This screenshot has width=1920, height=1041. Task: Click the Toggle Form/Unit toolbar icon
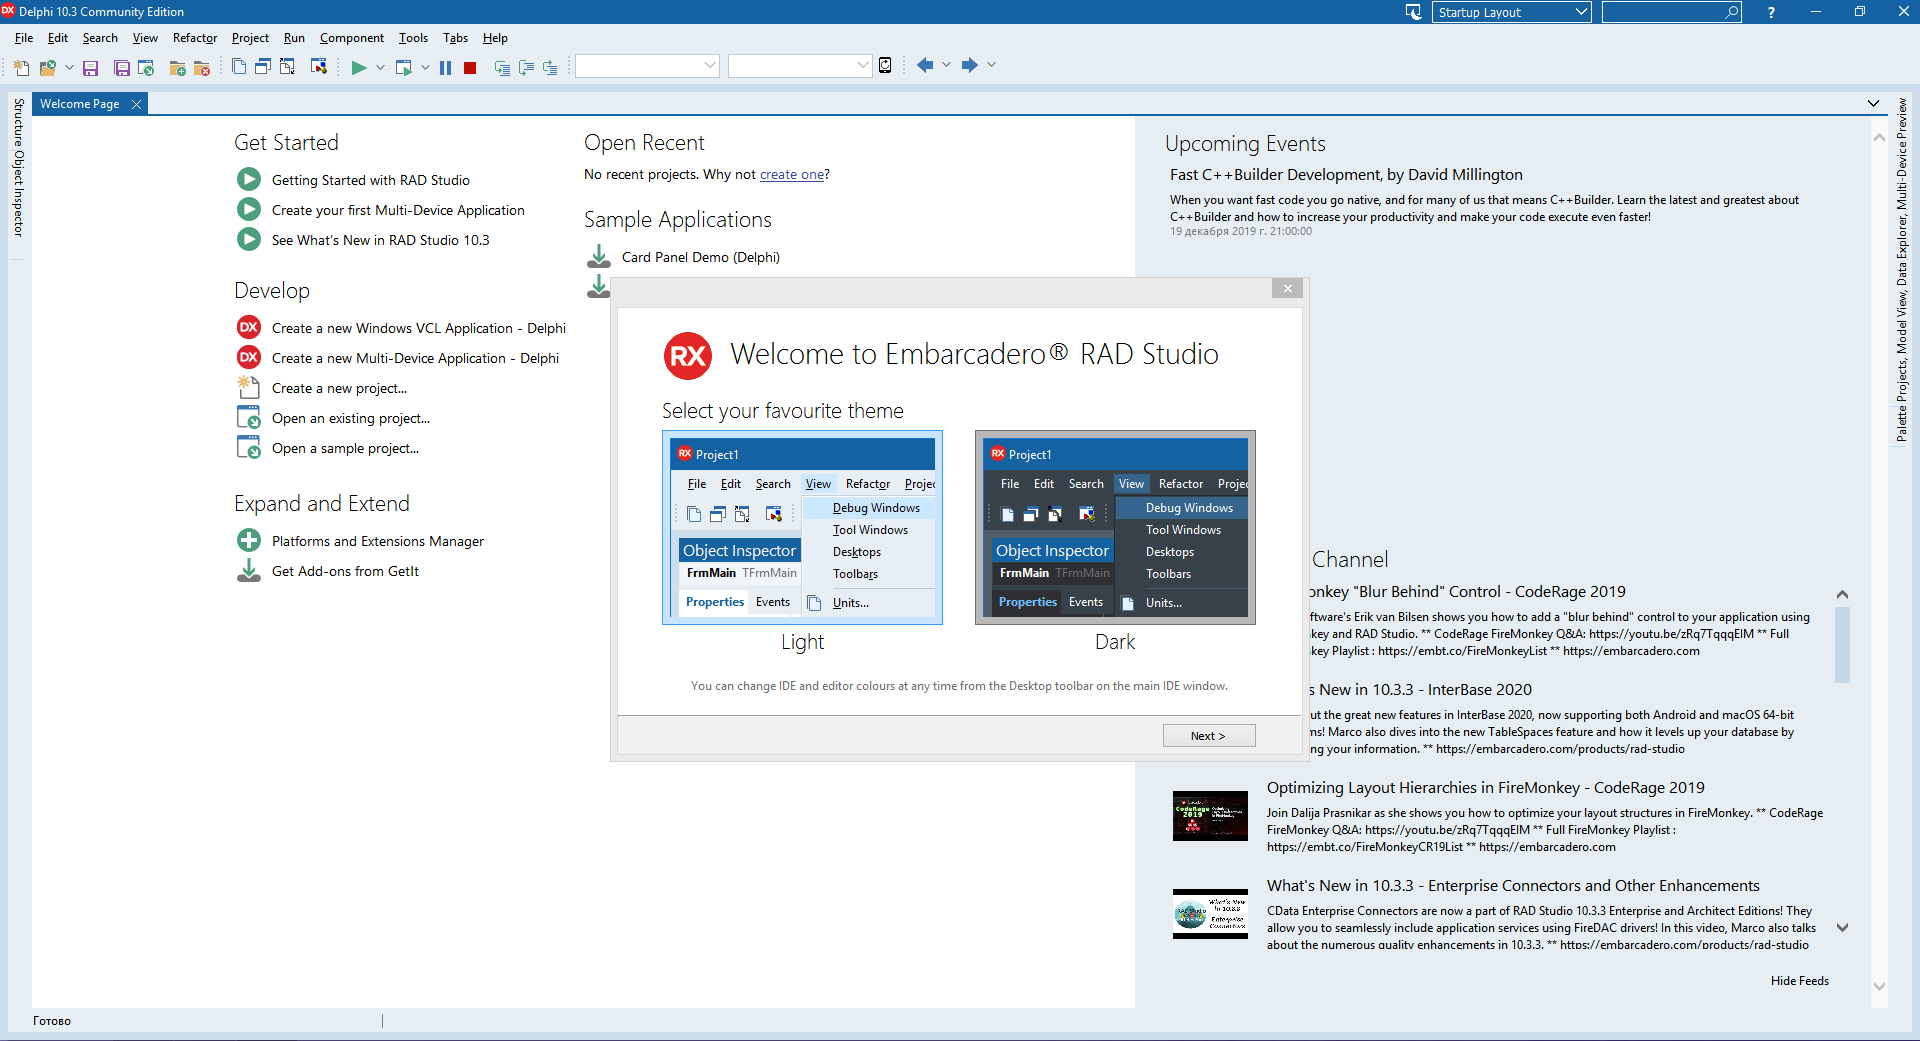coord(287,66)
